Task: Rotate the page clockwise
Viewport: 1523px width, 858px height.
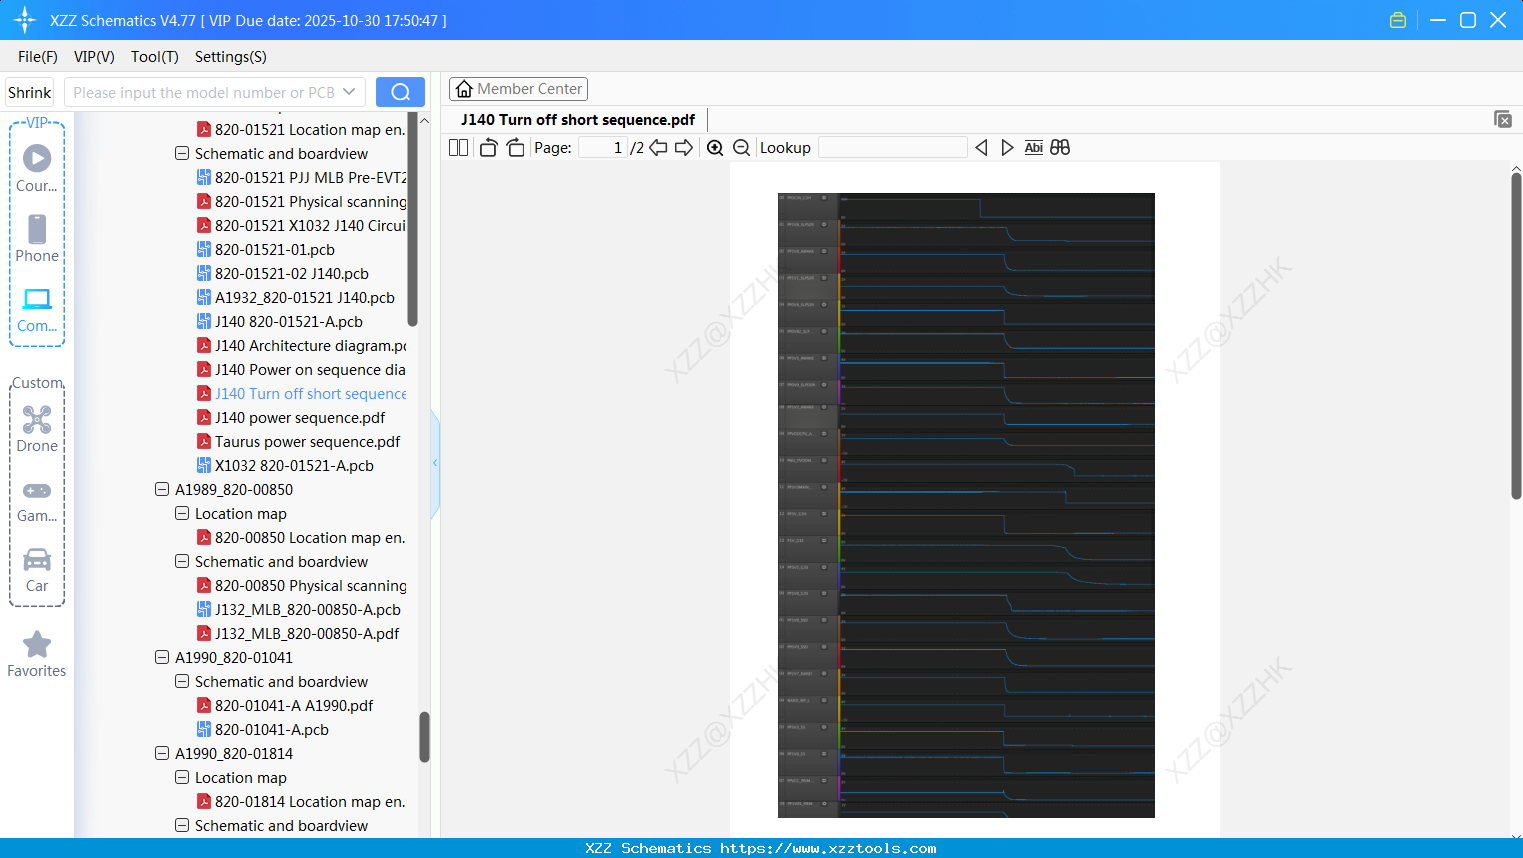Action: click(x=515, y=147)
